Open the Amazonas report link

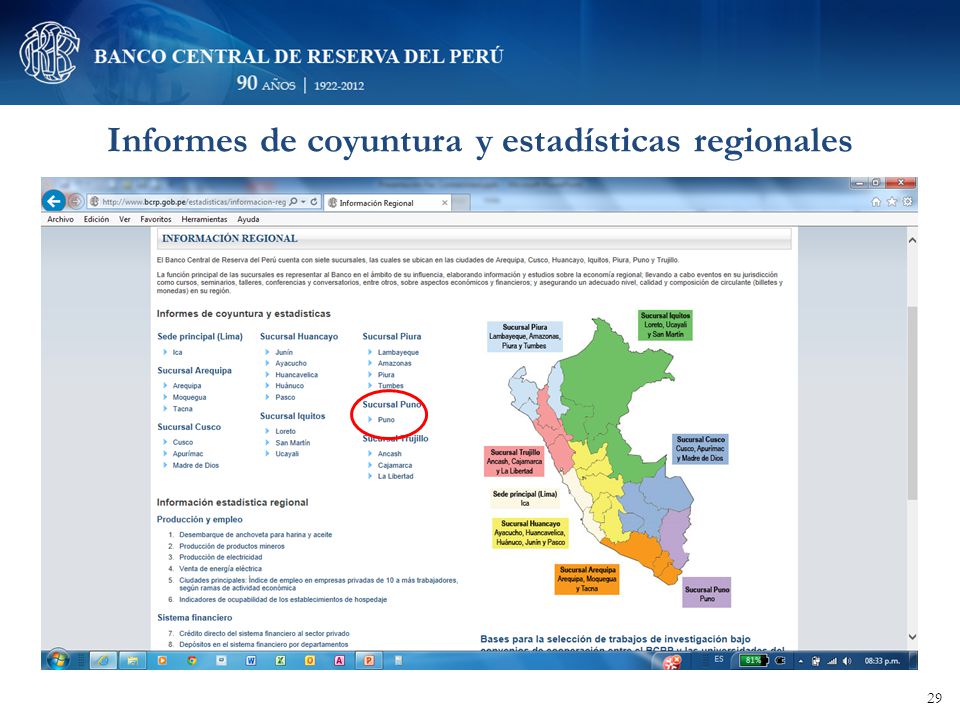394,364
